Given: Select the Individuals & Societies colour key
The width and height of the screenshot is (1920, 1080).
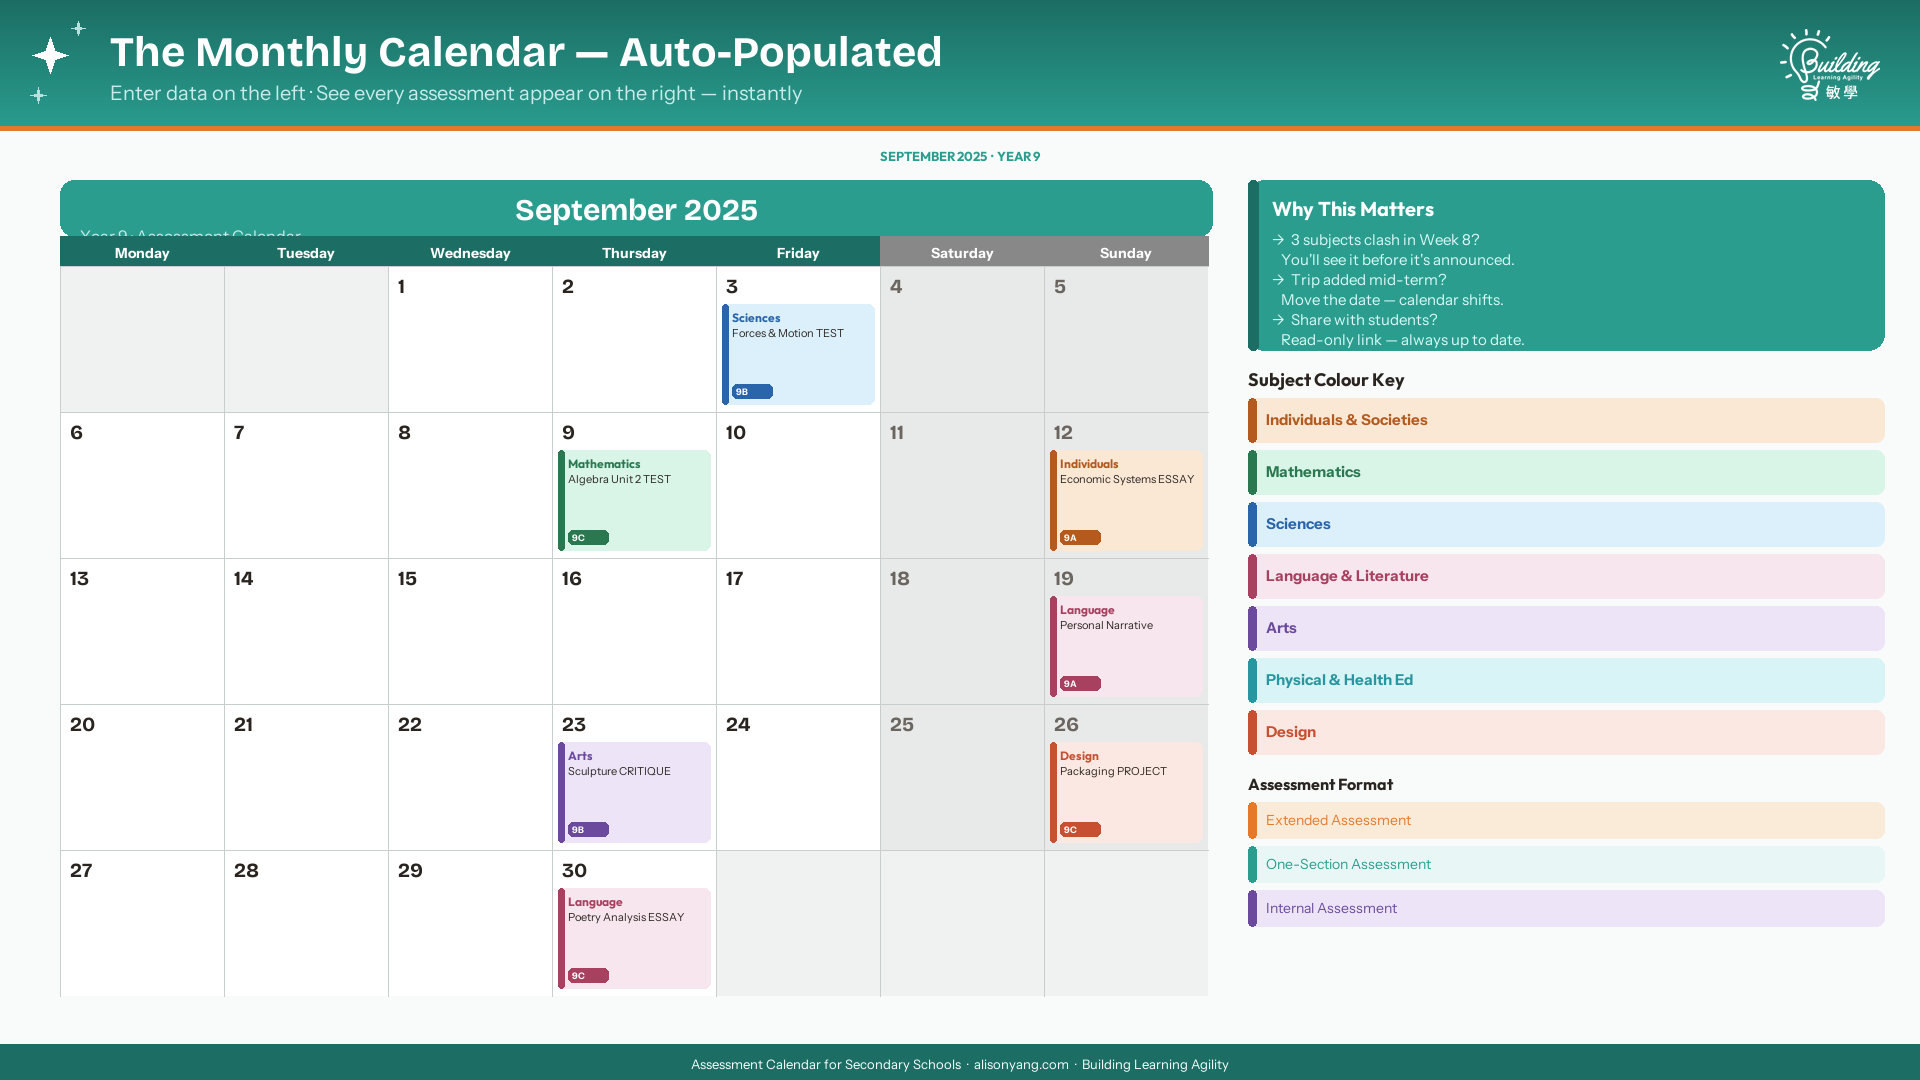Looking at the screenshot, I should (1566, 420).
